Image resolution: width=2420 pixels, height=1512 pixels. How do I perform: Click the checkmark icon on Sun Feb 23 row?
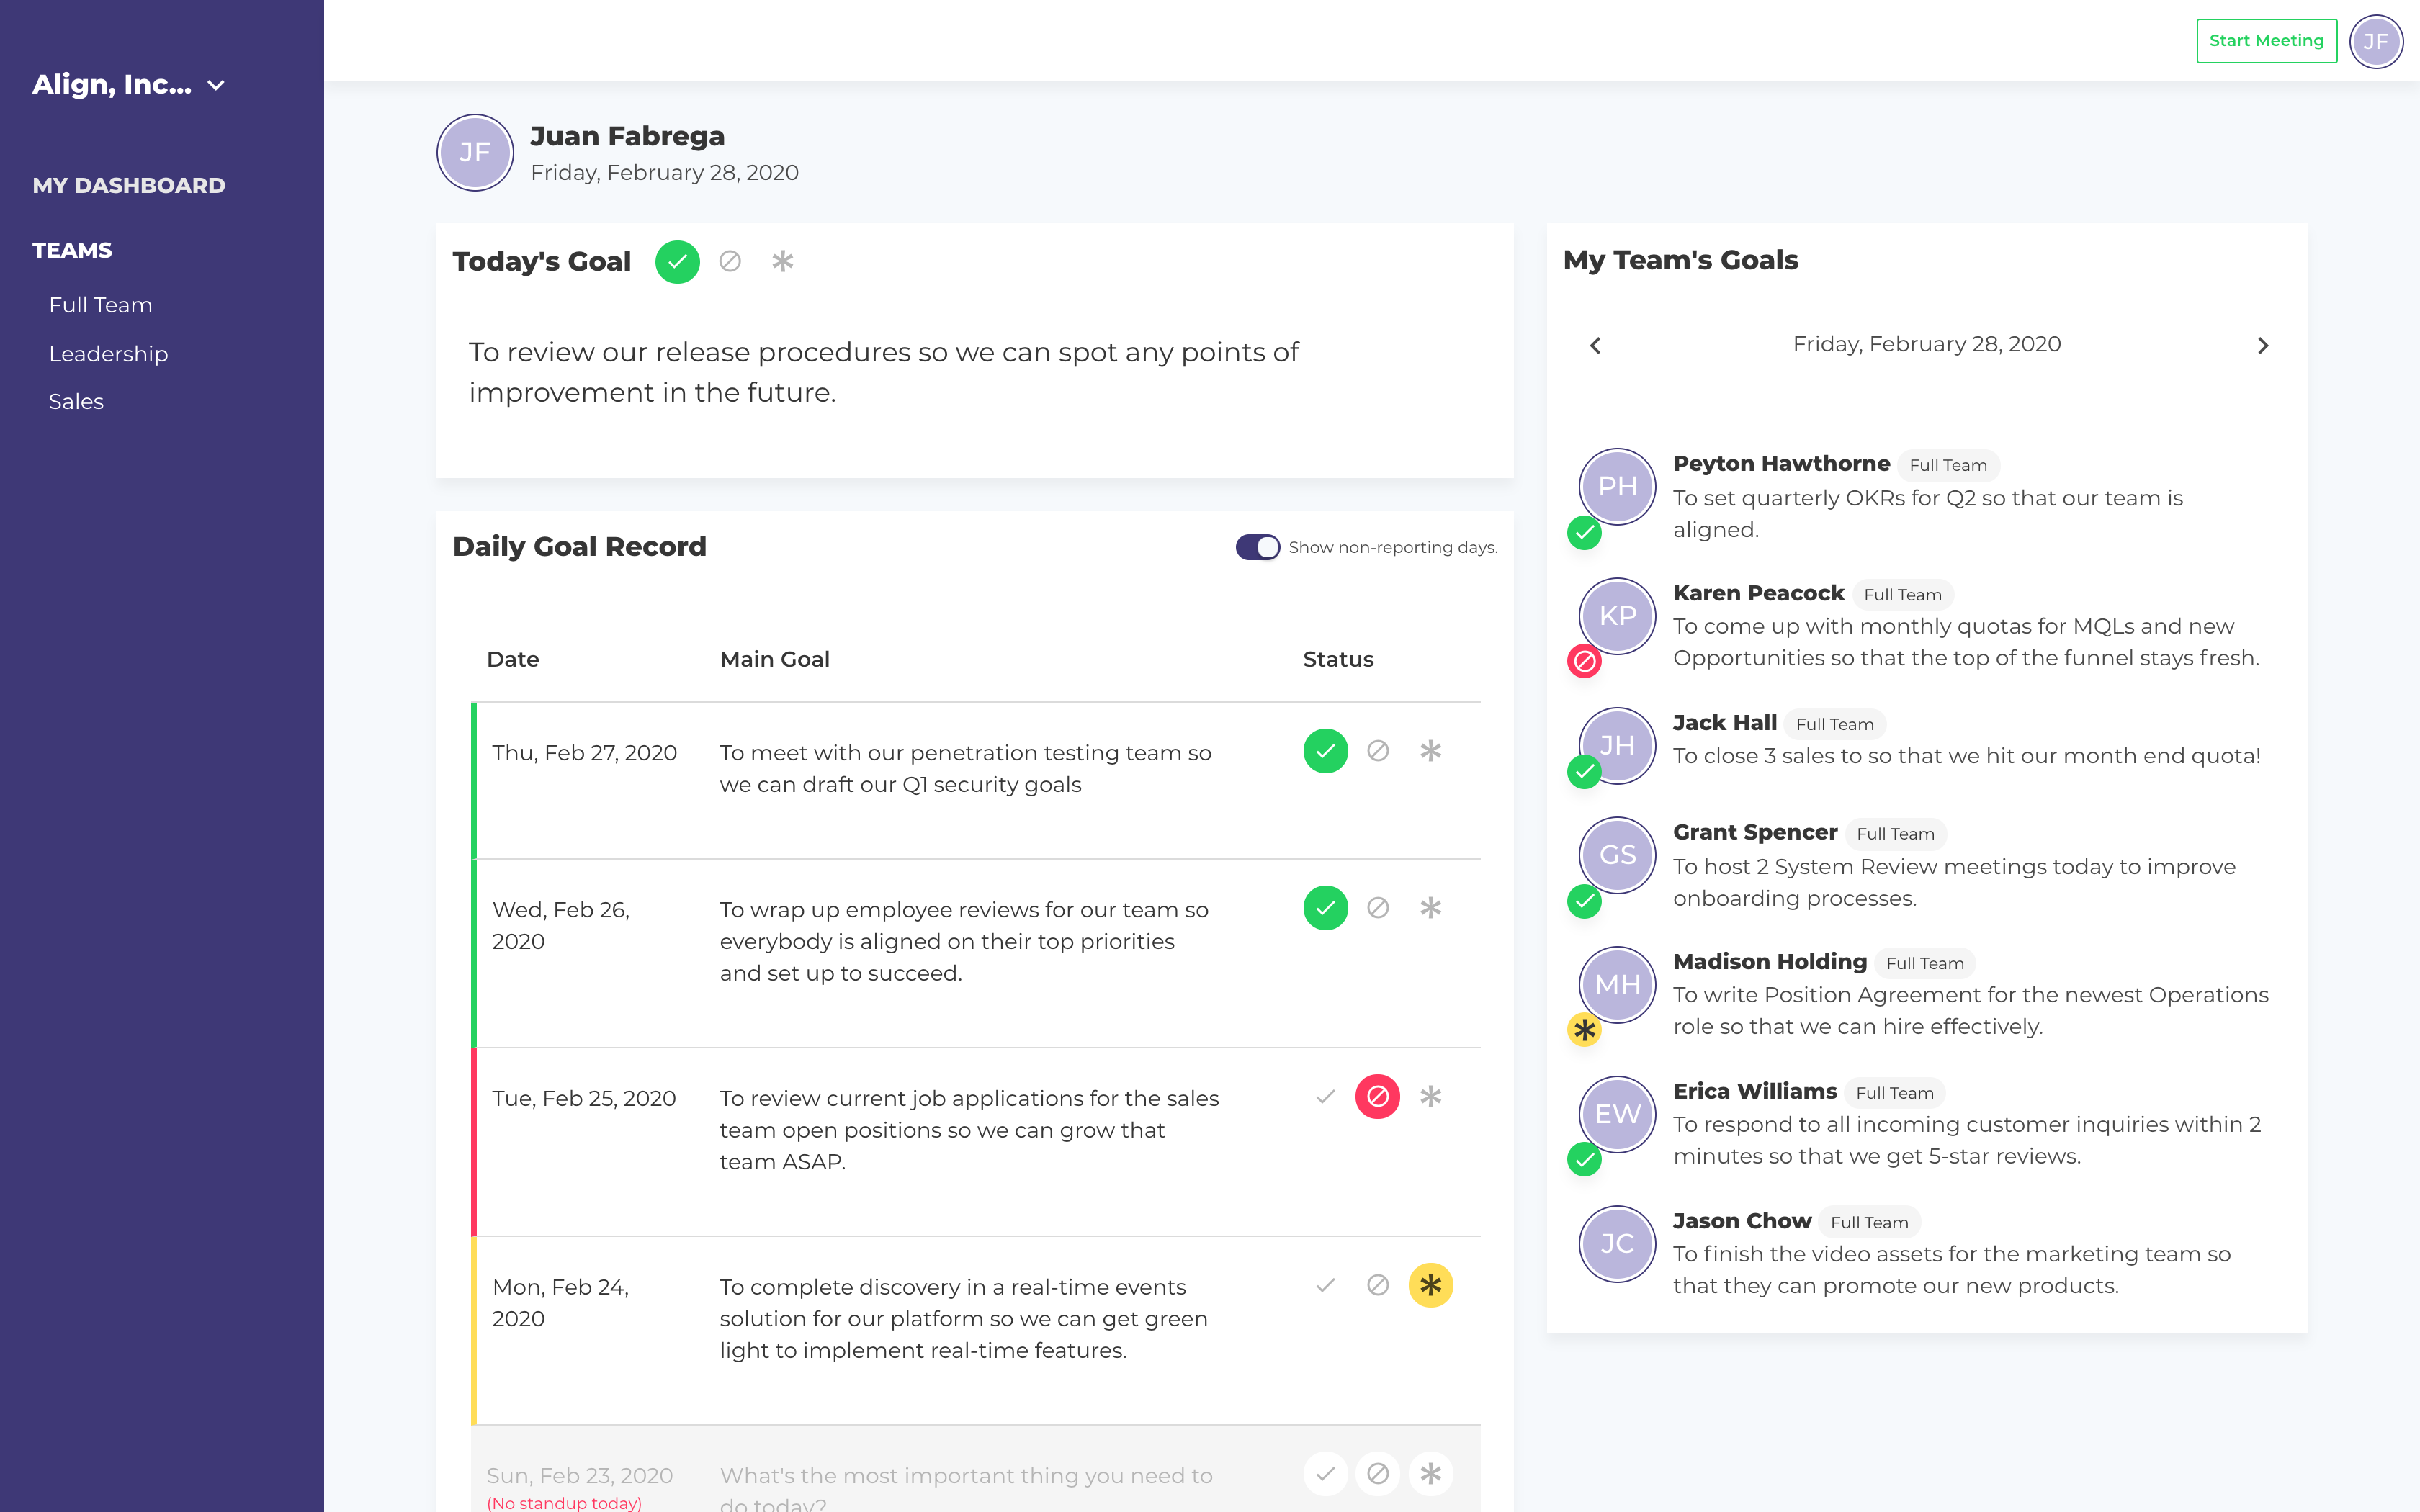1325,1473
